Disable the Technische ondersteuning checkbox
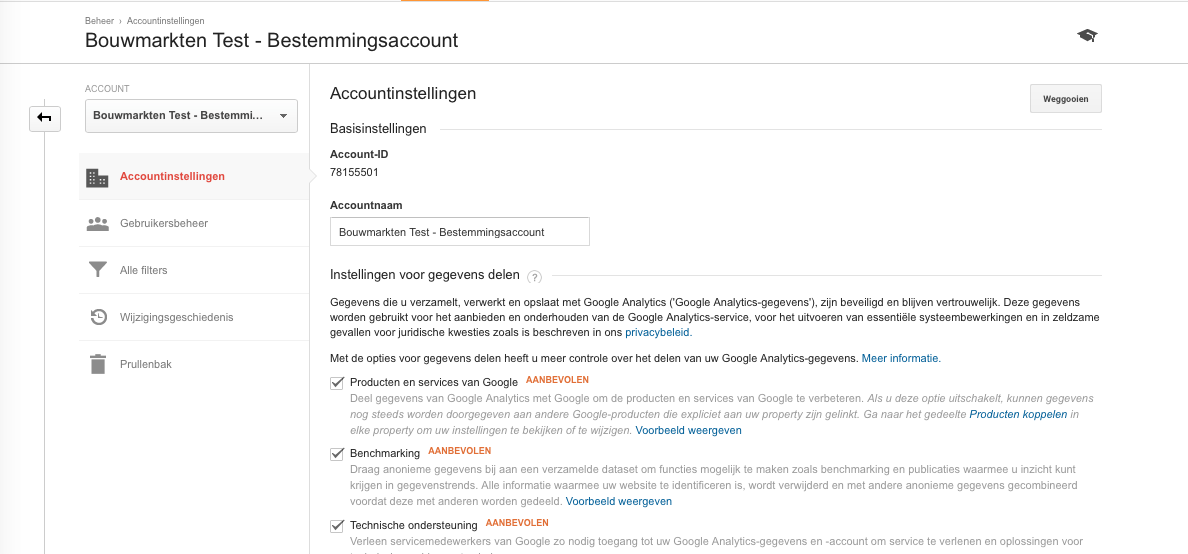The width and height of the screenshot is (1188, 554). tap(337, 525)
